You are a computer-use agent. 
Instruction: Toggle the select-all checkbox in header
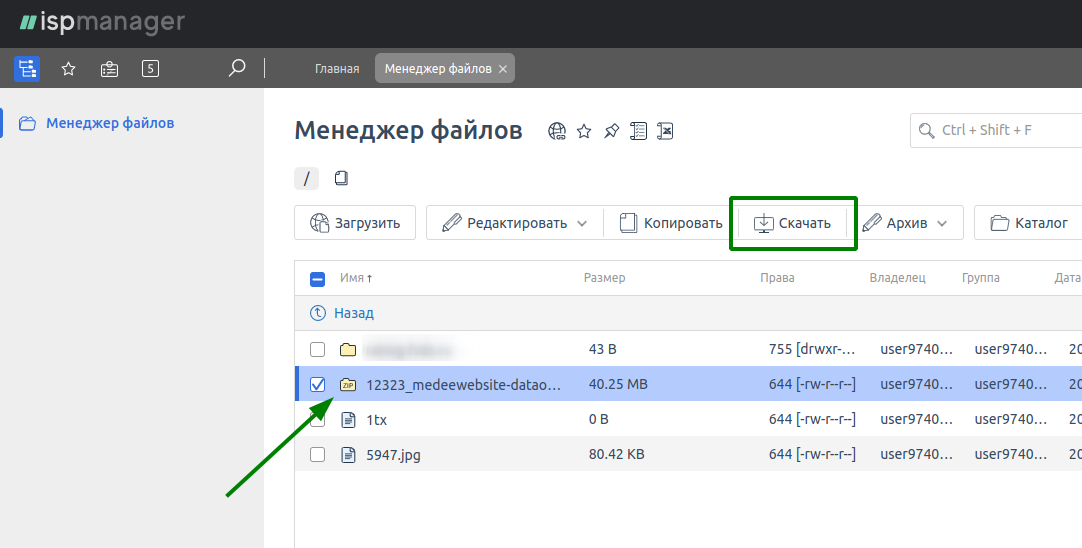point(317,279)
